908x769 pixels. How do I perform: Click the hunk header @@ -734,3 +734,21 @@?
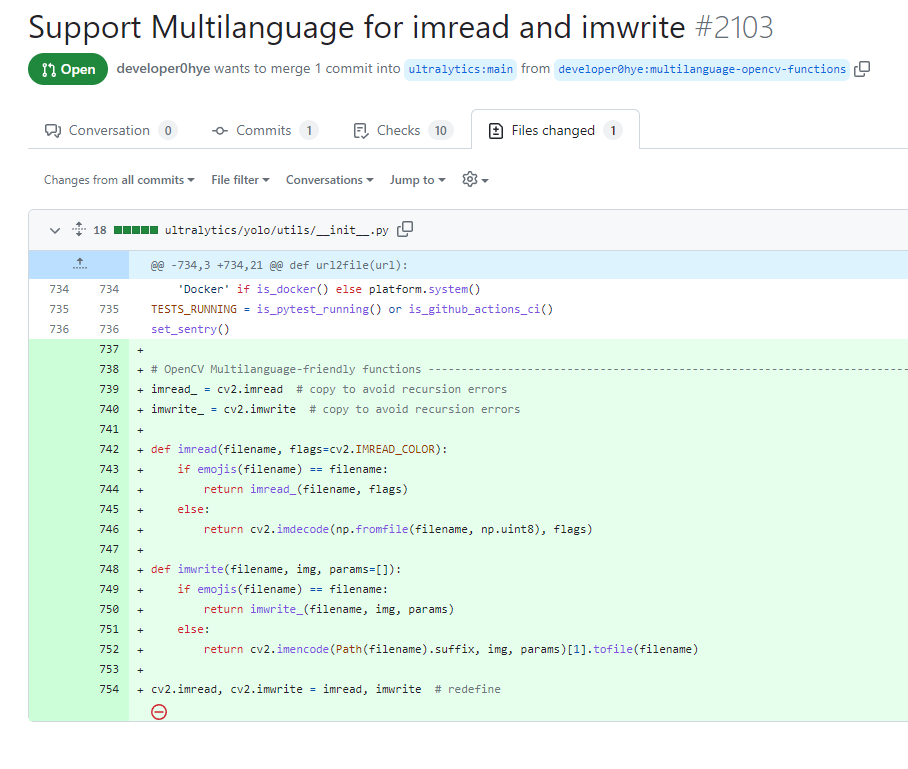pos(279,265)
